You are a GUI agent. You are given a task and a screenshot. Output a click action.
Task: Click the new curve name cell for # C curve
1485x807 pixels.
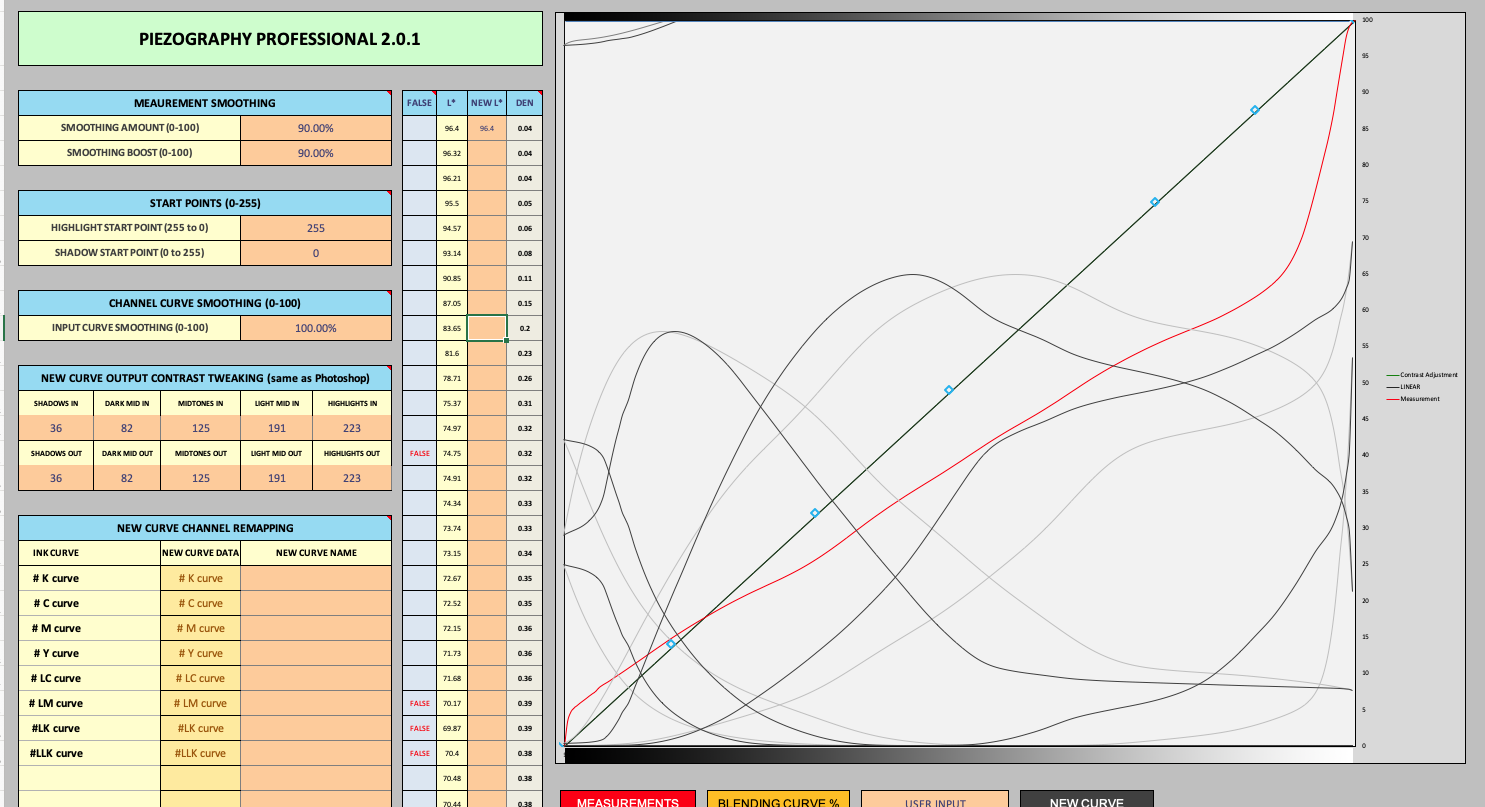(x=316, y=603)
